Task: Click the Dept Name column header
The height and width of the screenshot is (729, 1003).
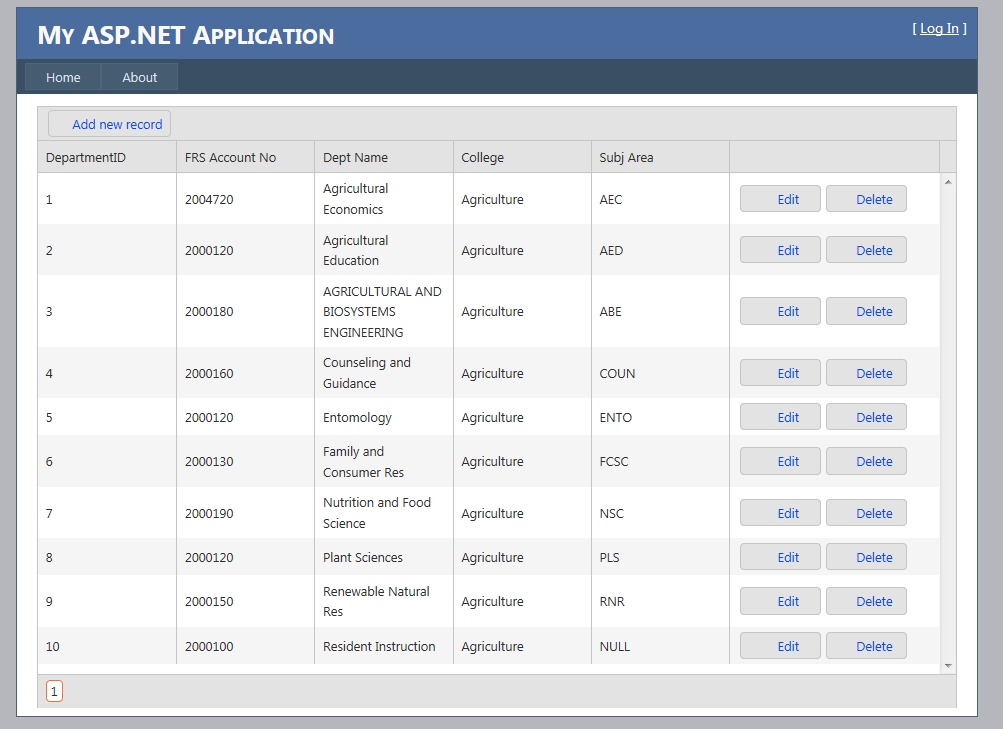Action: click(x=355, y=157)
